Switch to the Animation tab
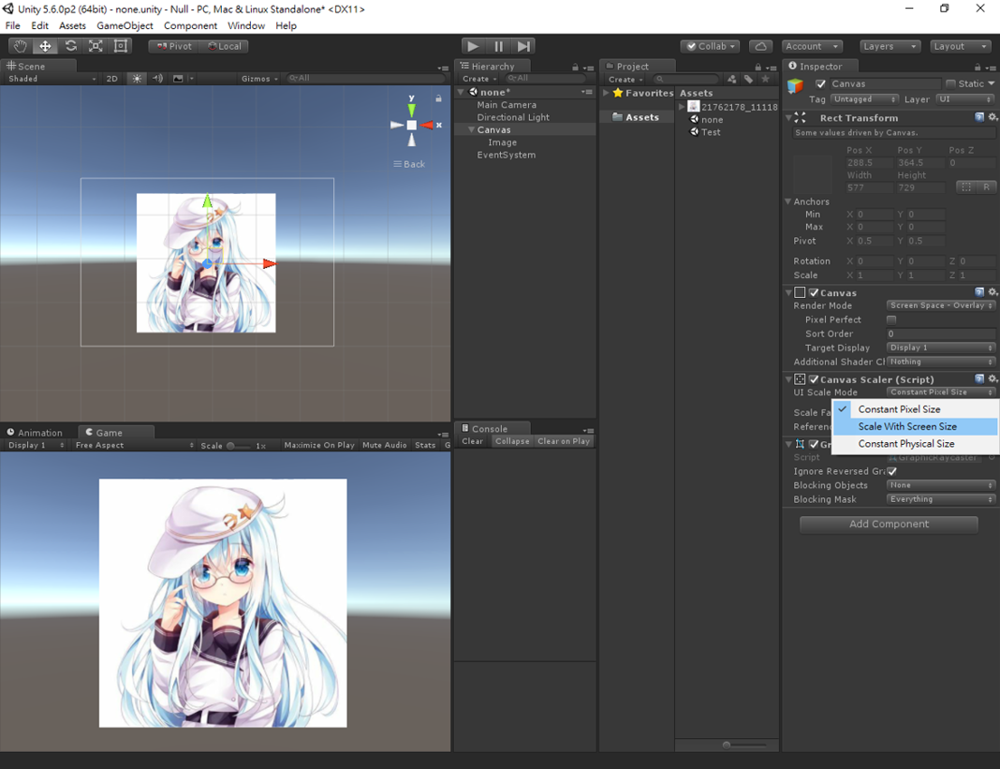Image resolution: width=1000 pixels, height=769 pixels. point(40,432)
